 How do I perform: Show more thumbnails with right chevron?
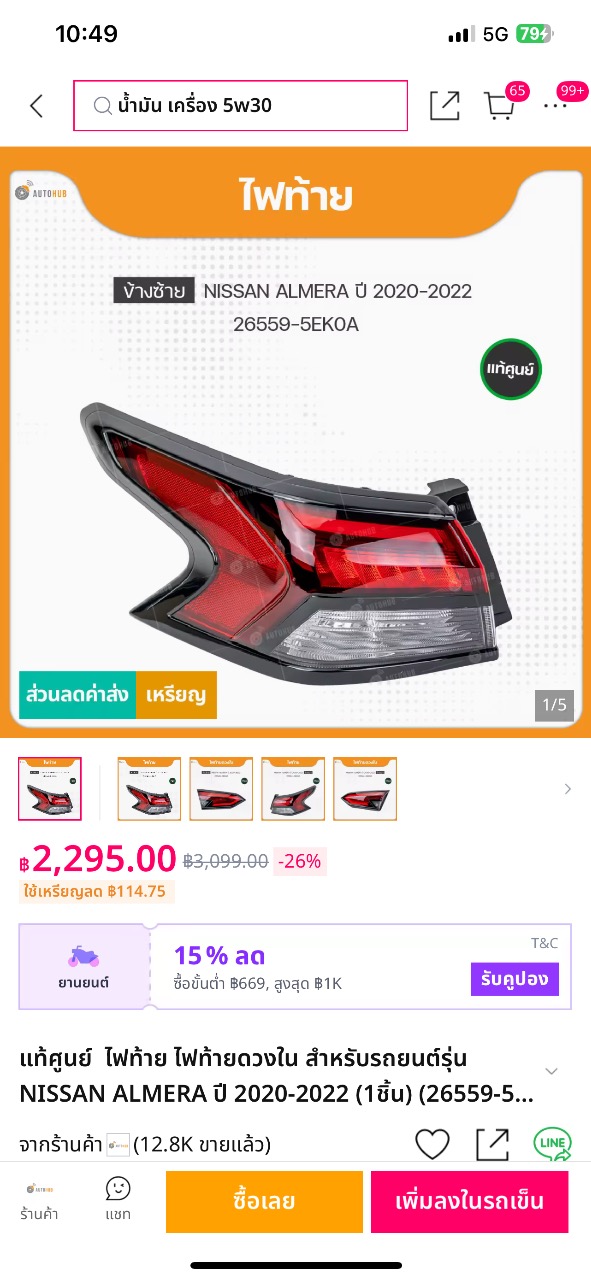pos(568,789)
